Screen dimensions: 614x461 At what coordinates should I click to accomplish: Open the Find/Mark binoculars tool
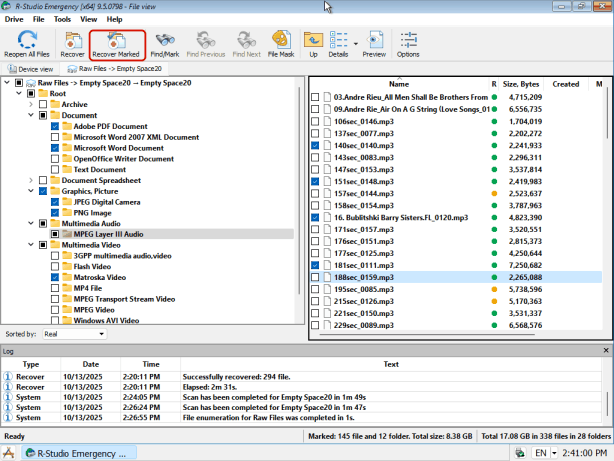point(164,43)
